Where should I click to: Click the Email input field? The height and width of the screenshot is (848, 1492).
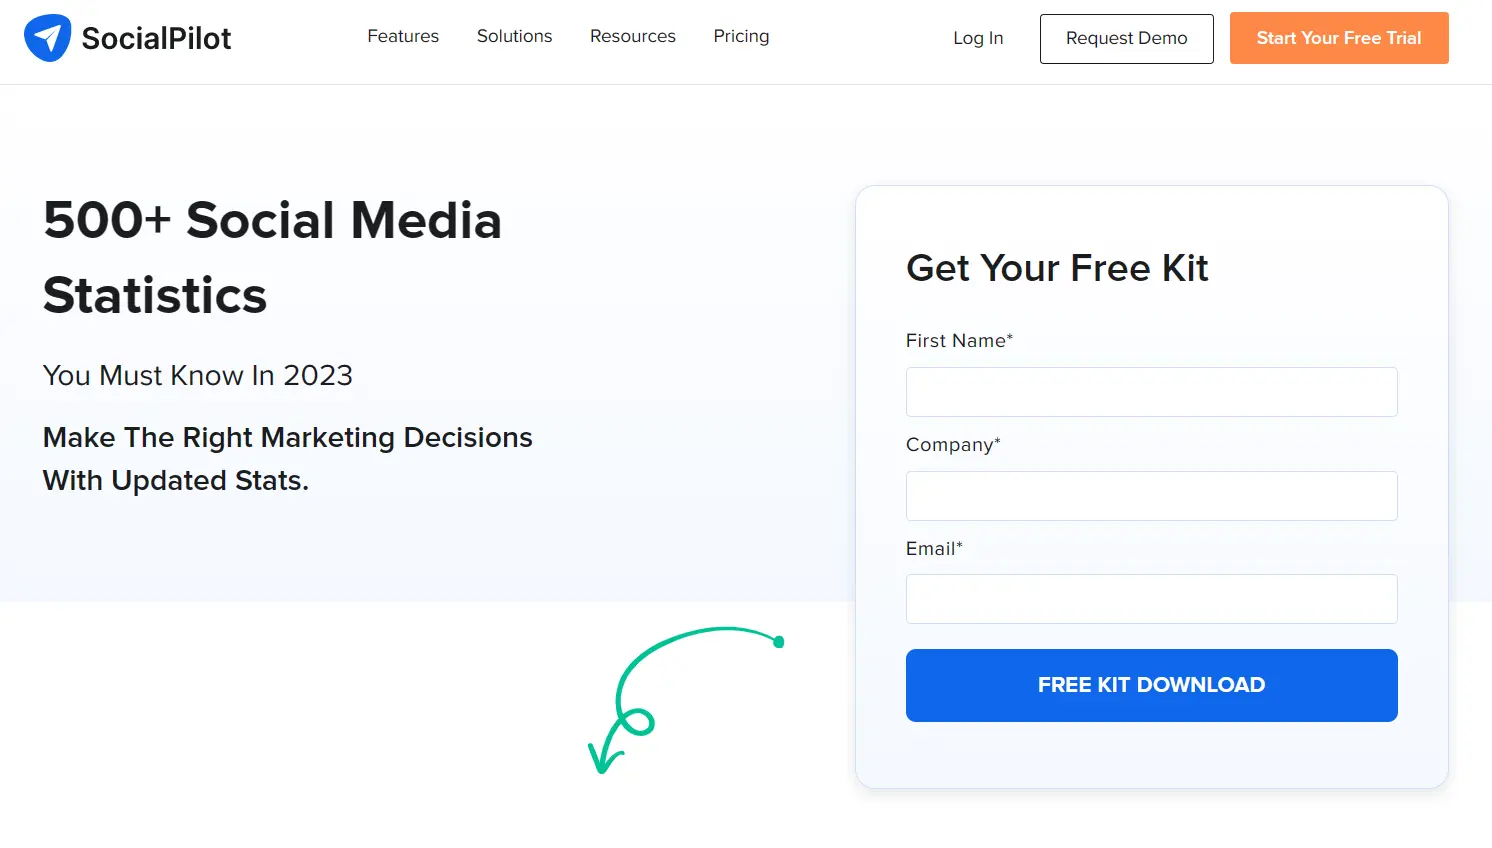tap(1151, 599)
